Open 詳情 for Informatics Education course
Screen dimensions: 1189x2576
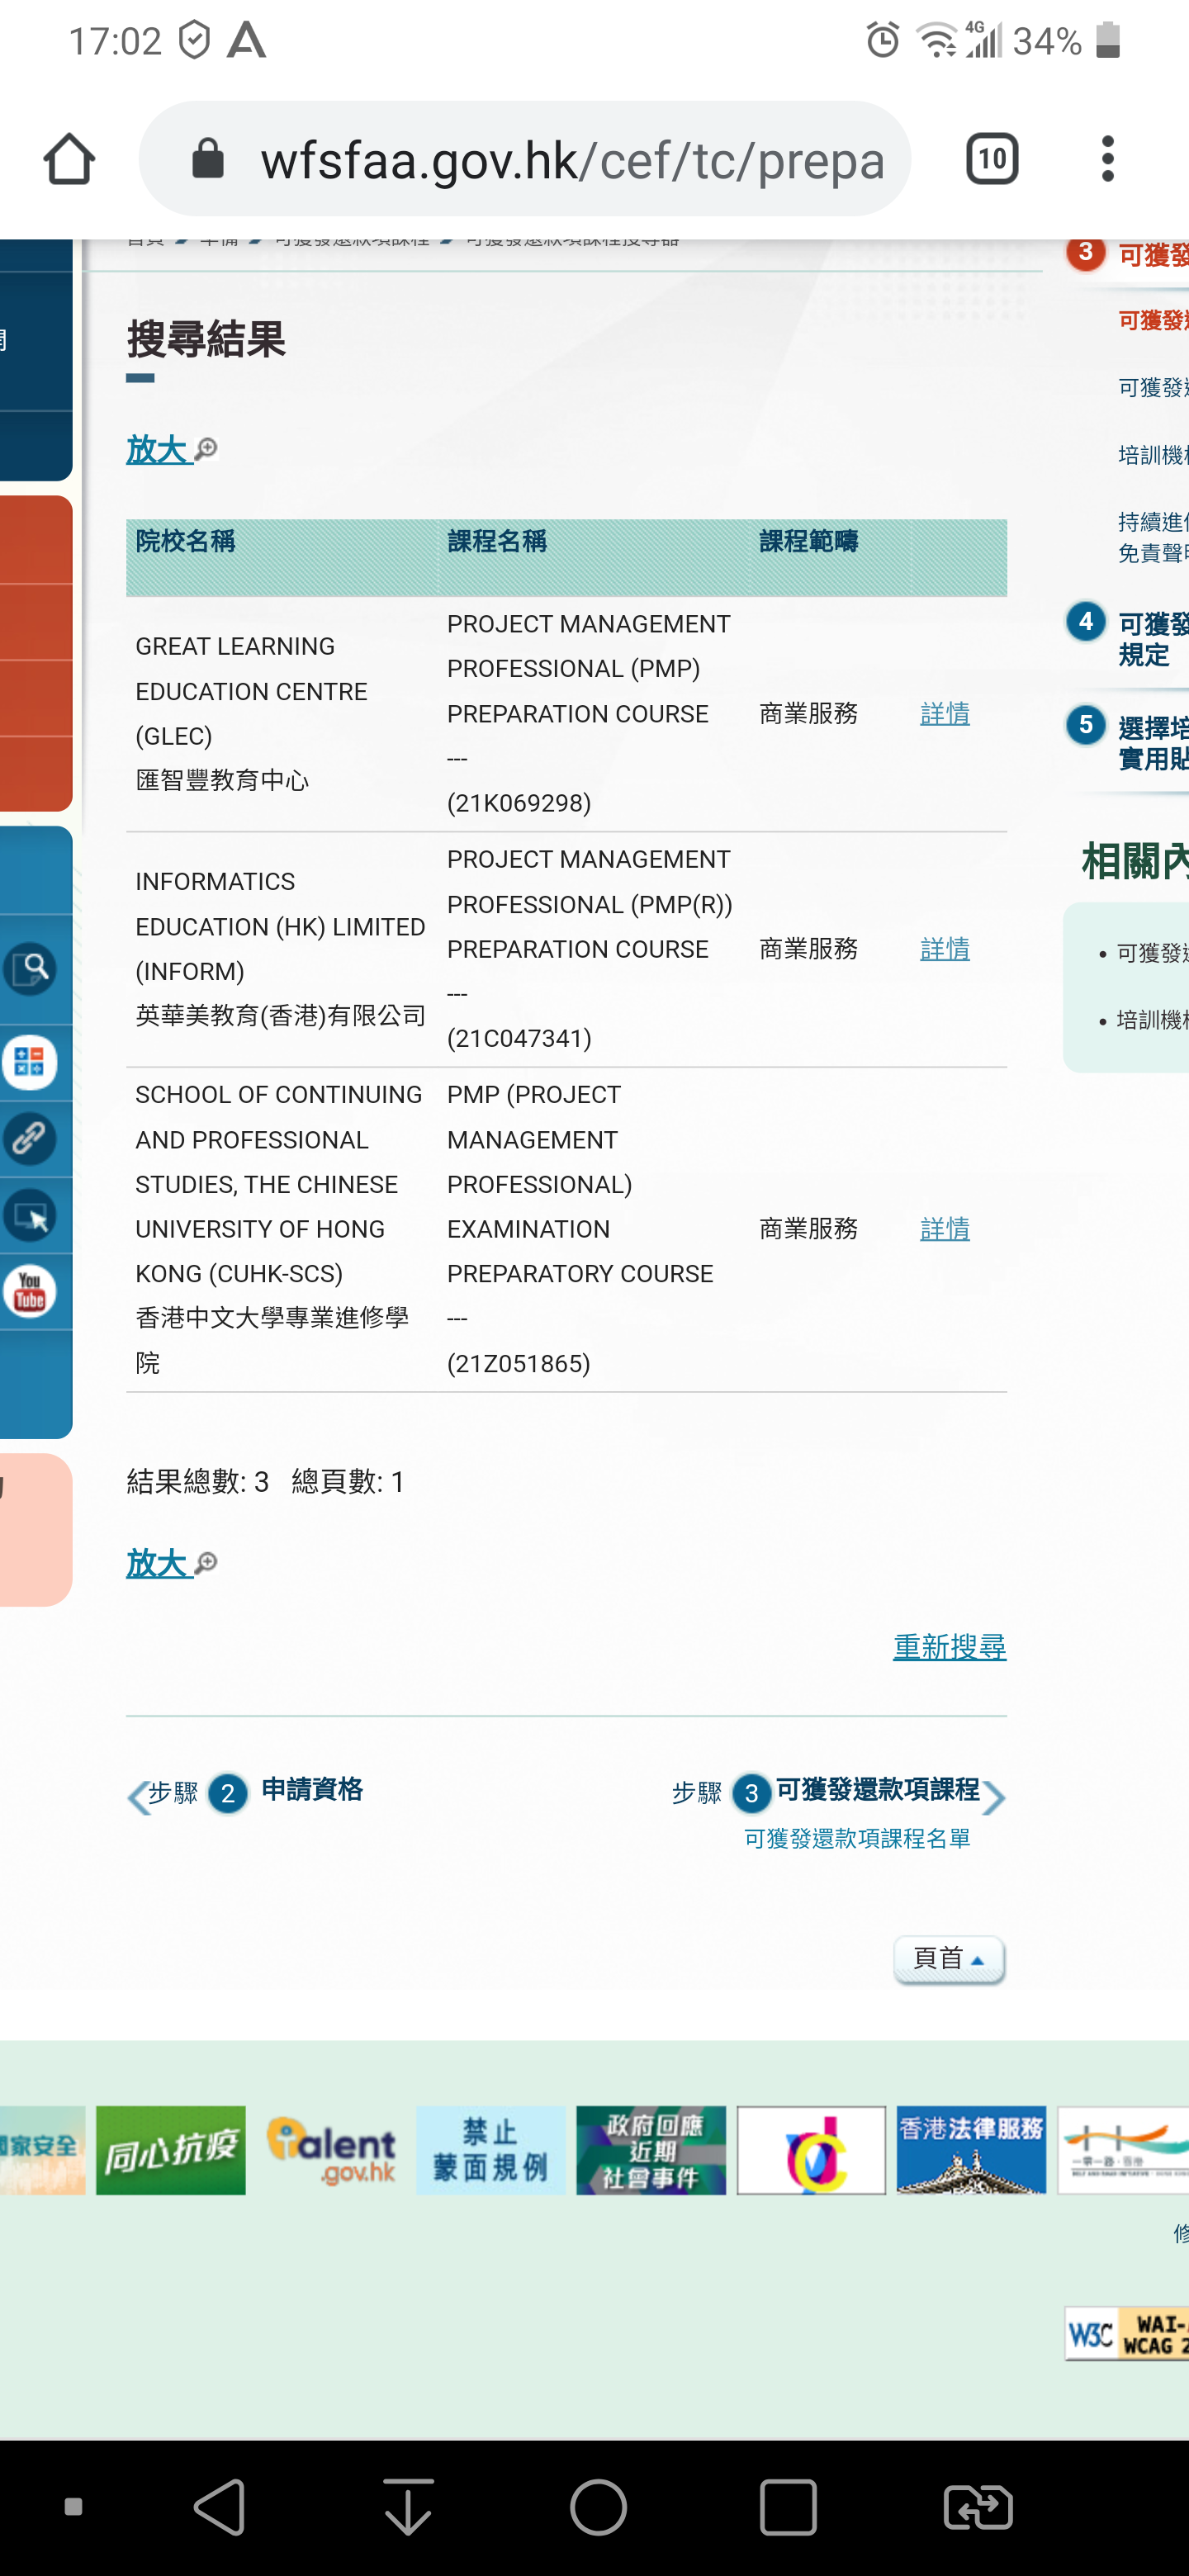click(945, 948)
